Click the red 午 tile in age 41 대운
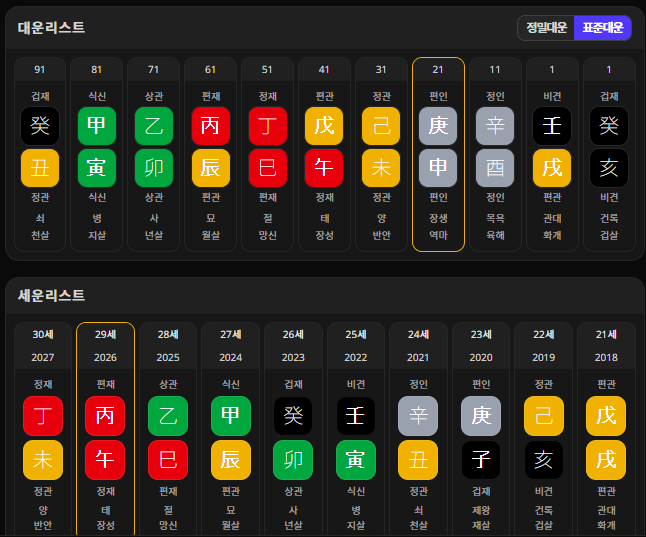 (324, 168)
